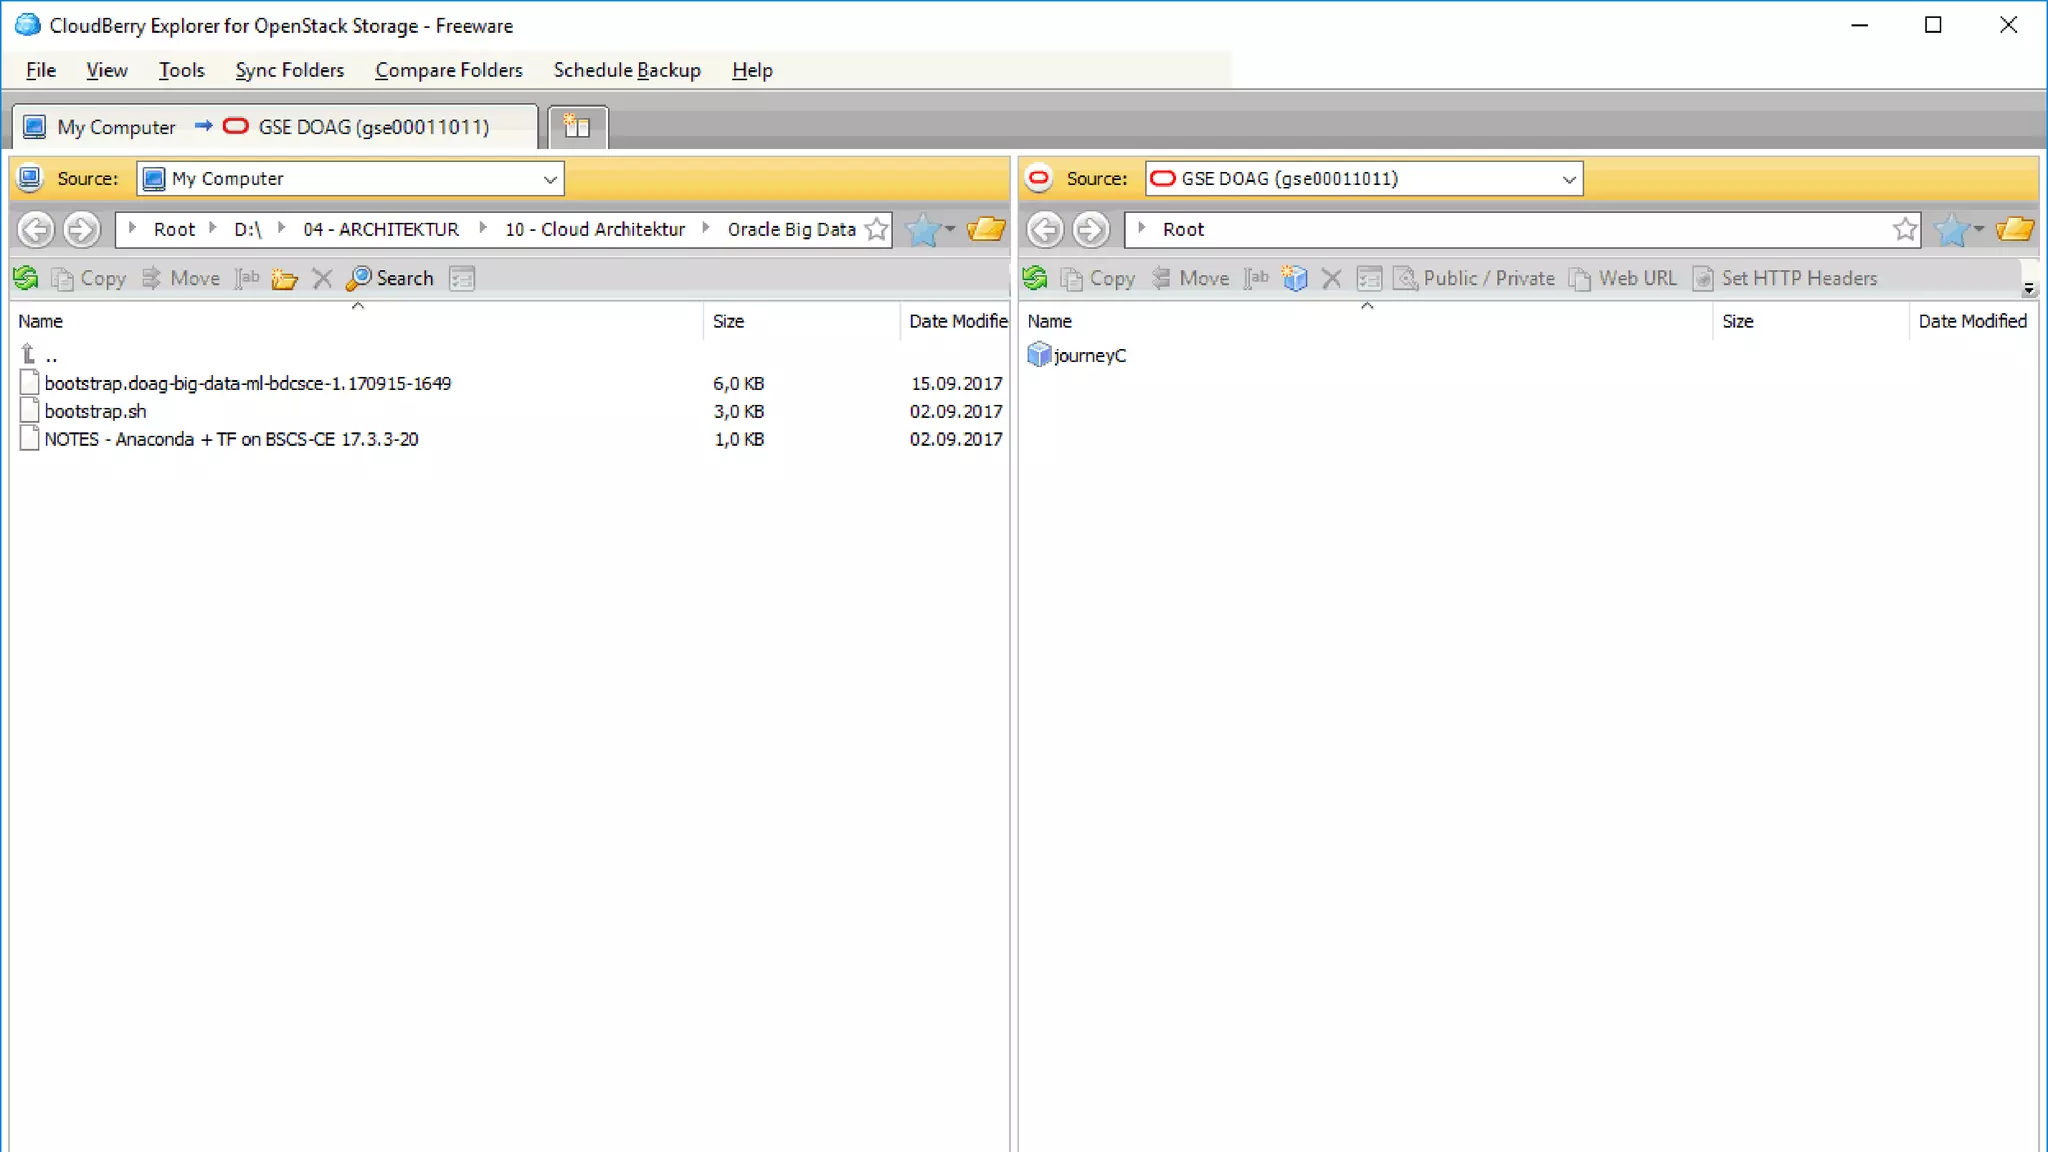The width and height of the screenshot is (2048, 1152).
Task: Click the folder-up icon in right pane
Action: (2014, 229)
